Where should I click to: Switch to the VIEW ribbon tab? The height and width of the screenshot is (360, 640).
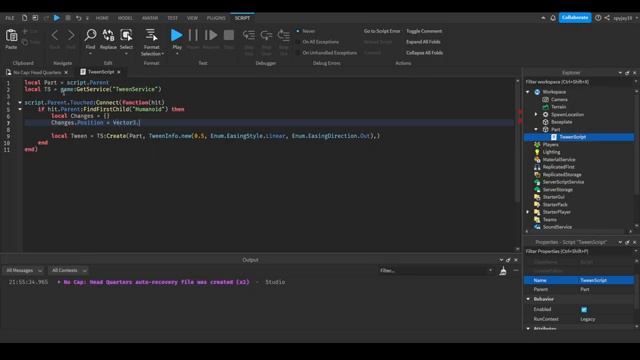192,18
